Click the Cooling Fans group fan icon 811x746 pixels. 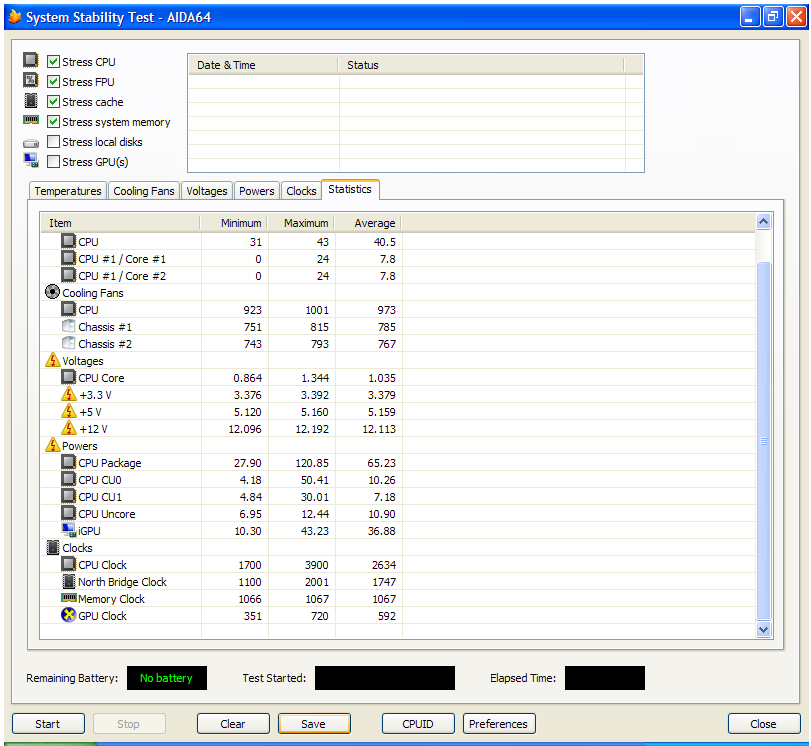click(52, 292)
